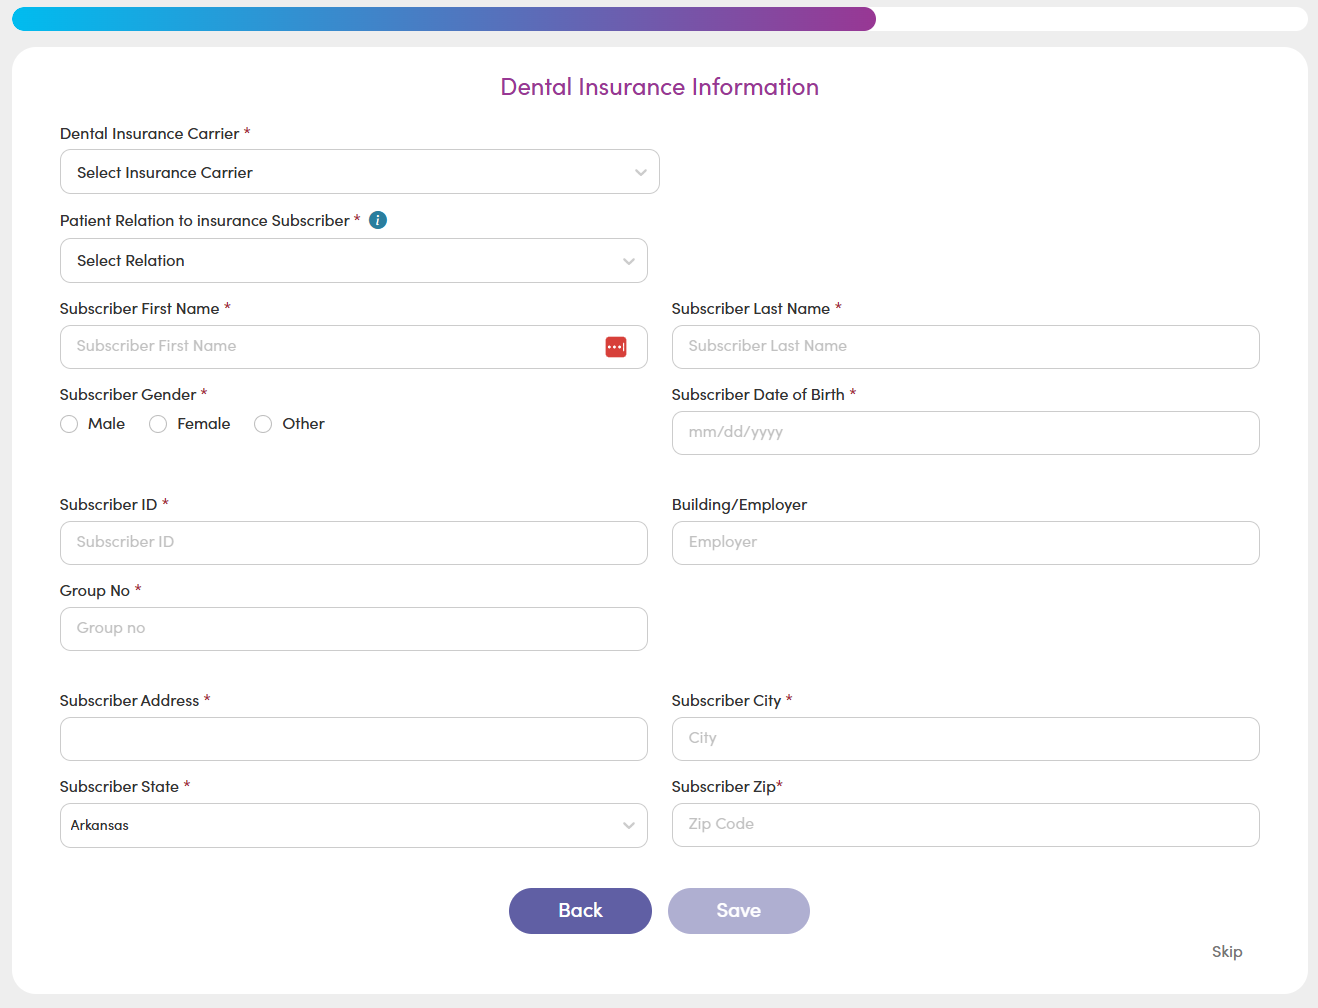Click the Subscriber Date of Birth field
Screen dimensions: 1318x1008
[966, 433]
